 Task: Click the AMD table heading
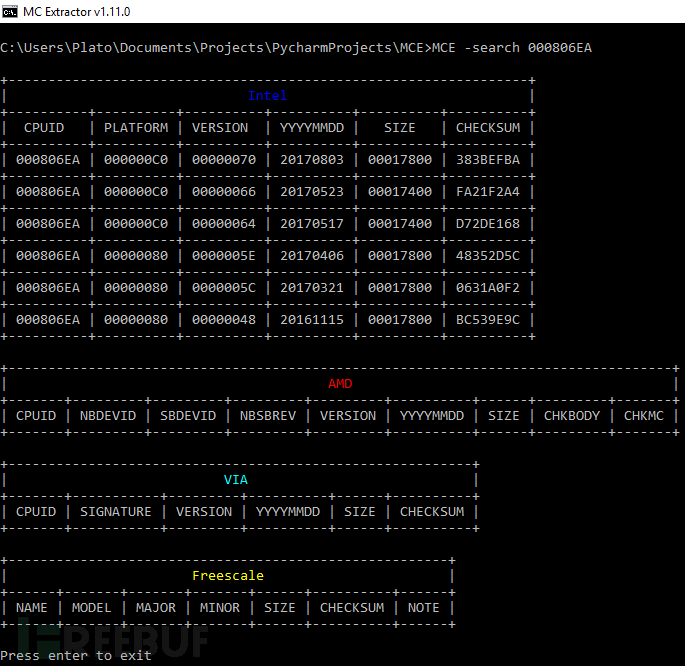(340, 384)
